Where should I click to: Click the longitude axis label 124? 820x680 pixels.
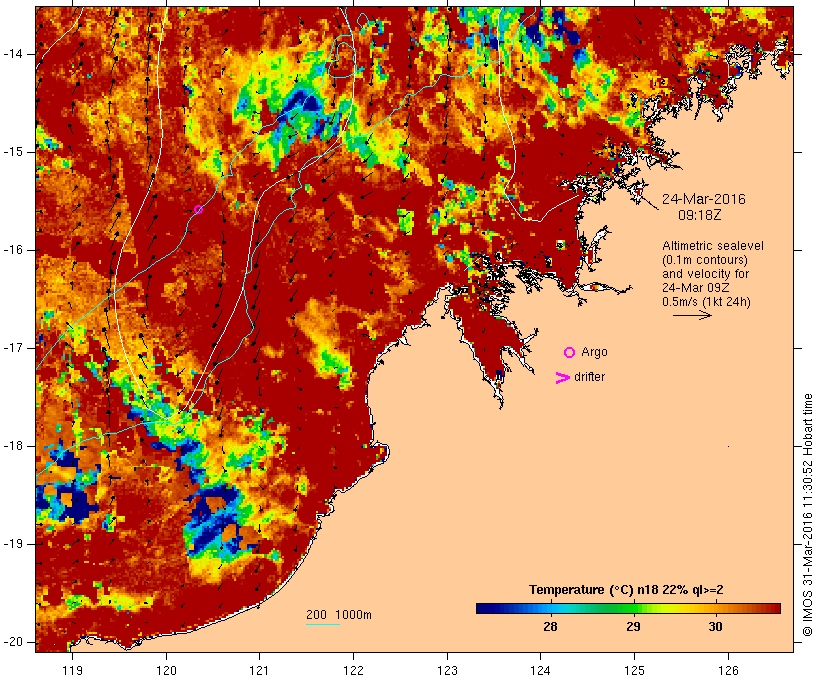[x=540, y=671]
